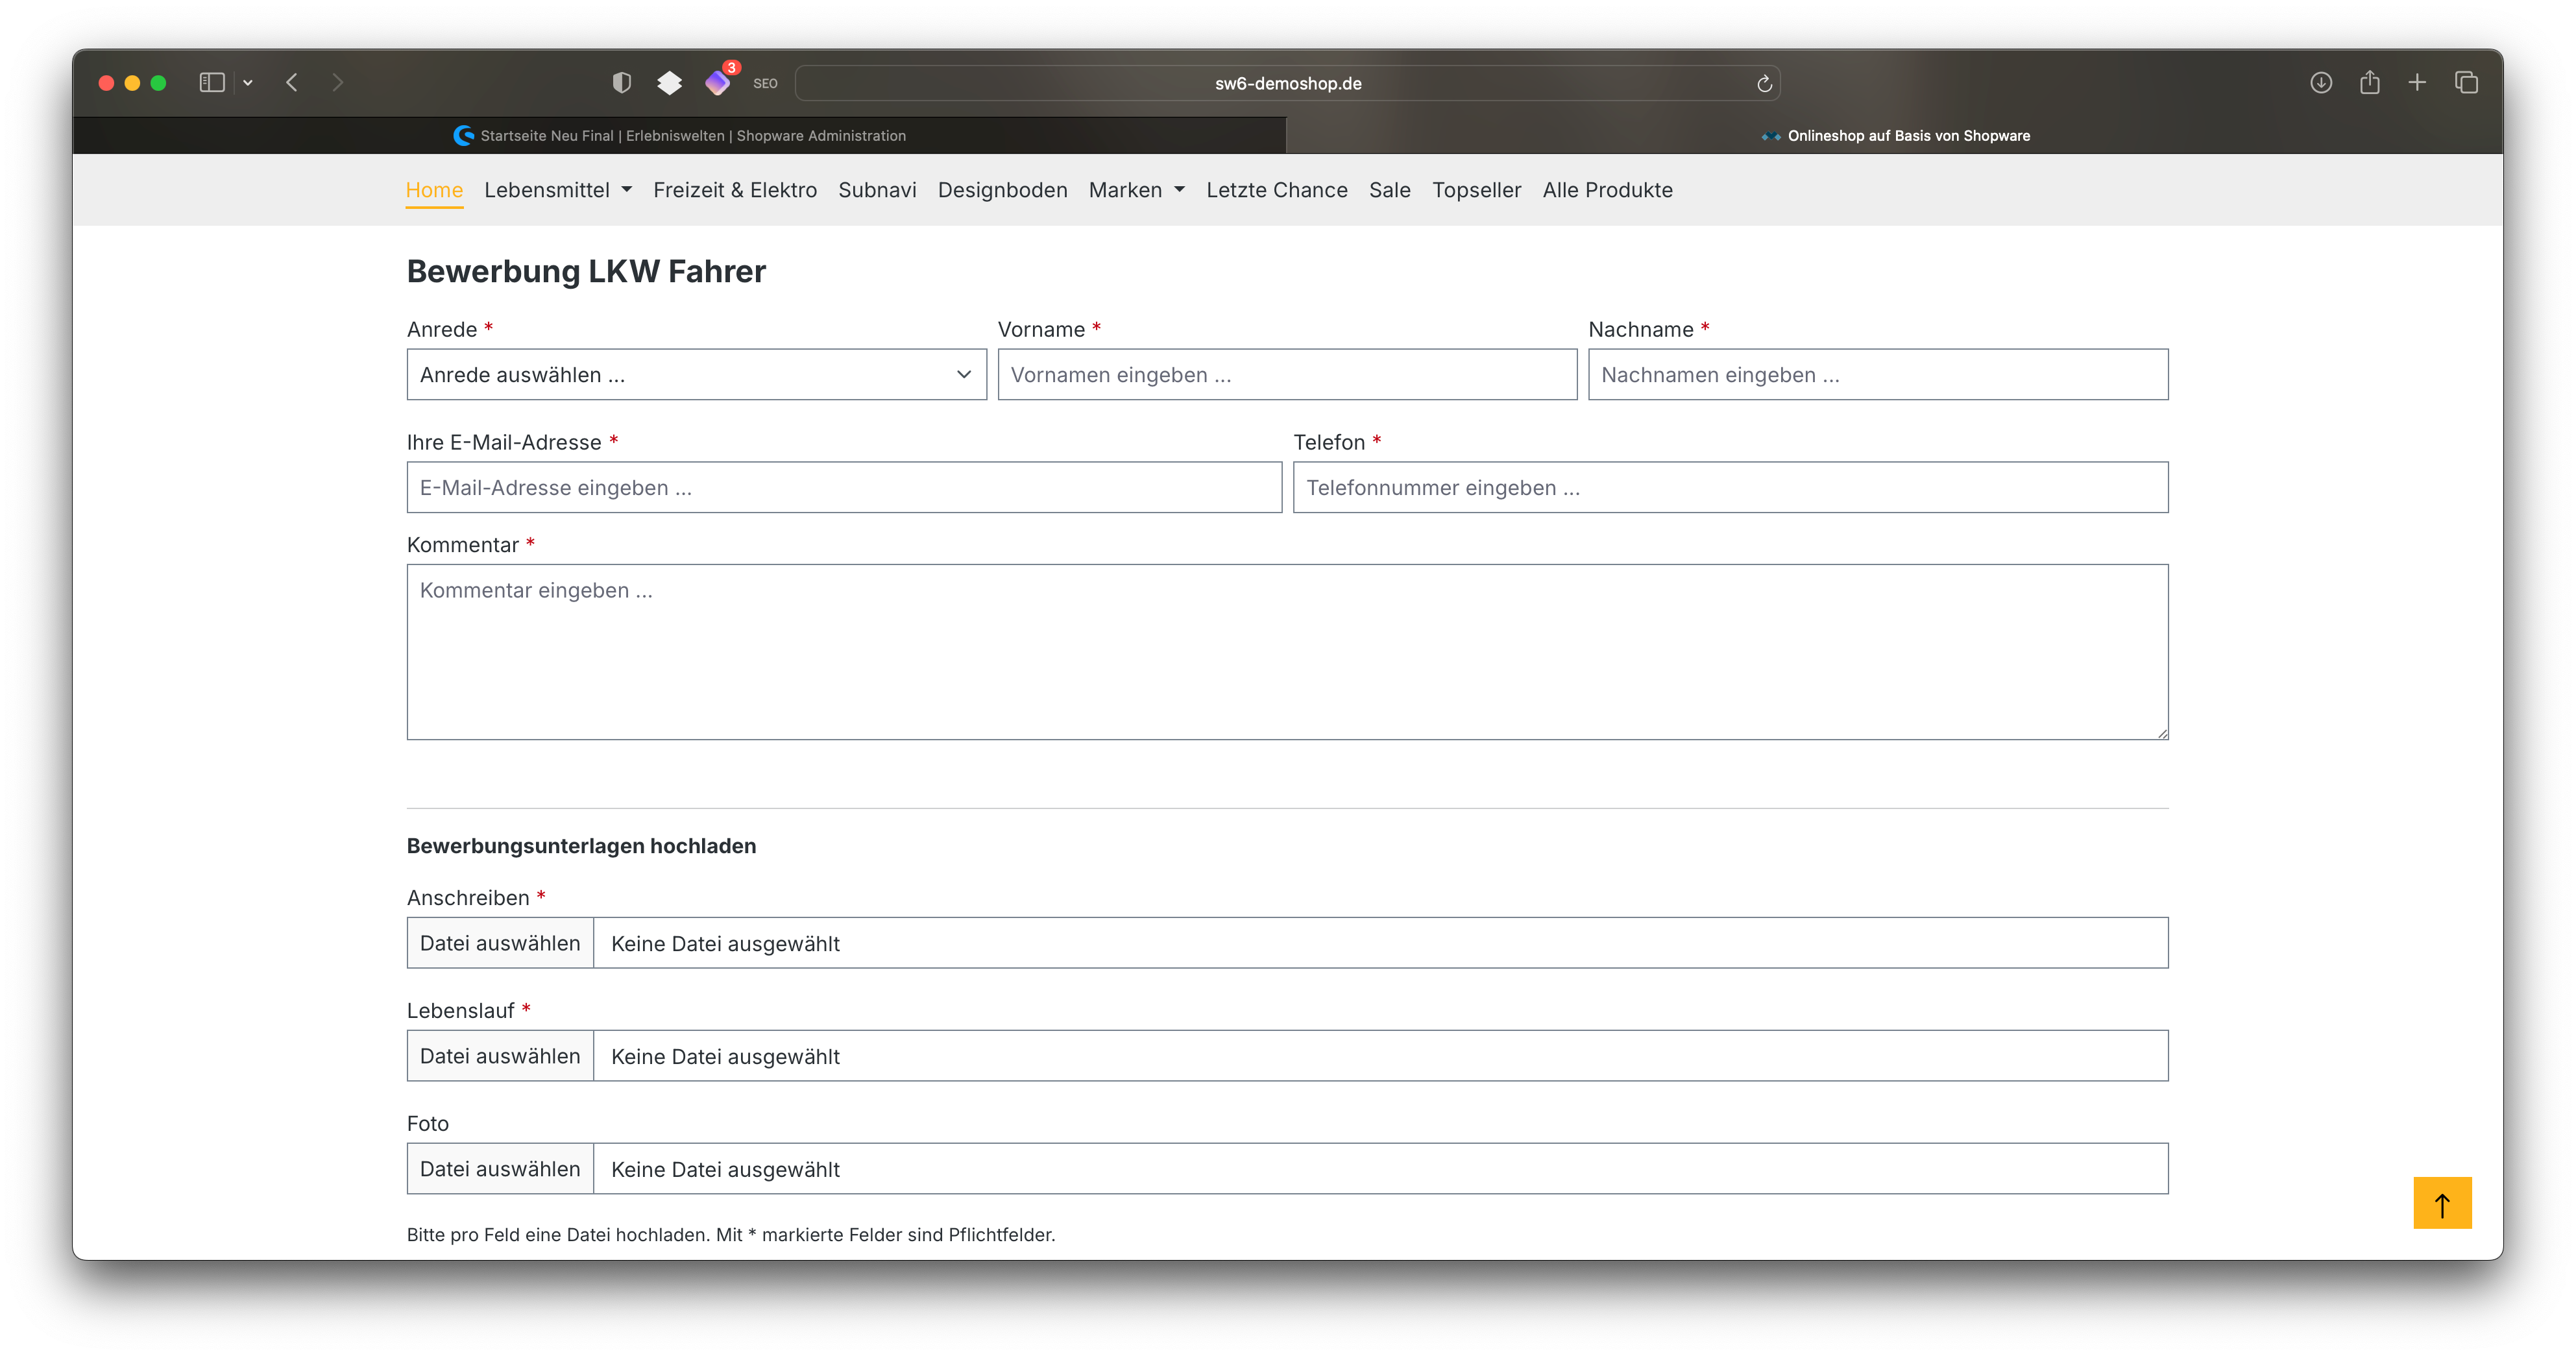Expand the Marken navigation dropdown
This screenshot has width=2576, height=1356.
click(x=1136, y=190)
